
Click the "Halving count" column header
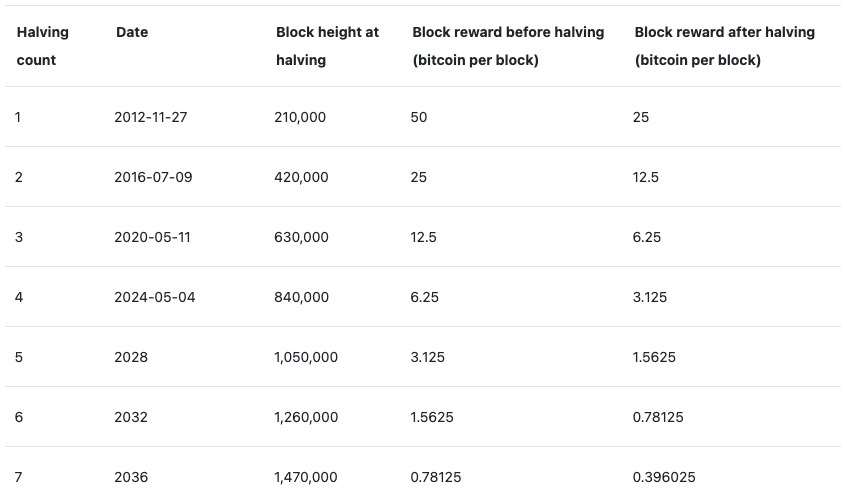(x=43, y=46)
